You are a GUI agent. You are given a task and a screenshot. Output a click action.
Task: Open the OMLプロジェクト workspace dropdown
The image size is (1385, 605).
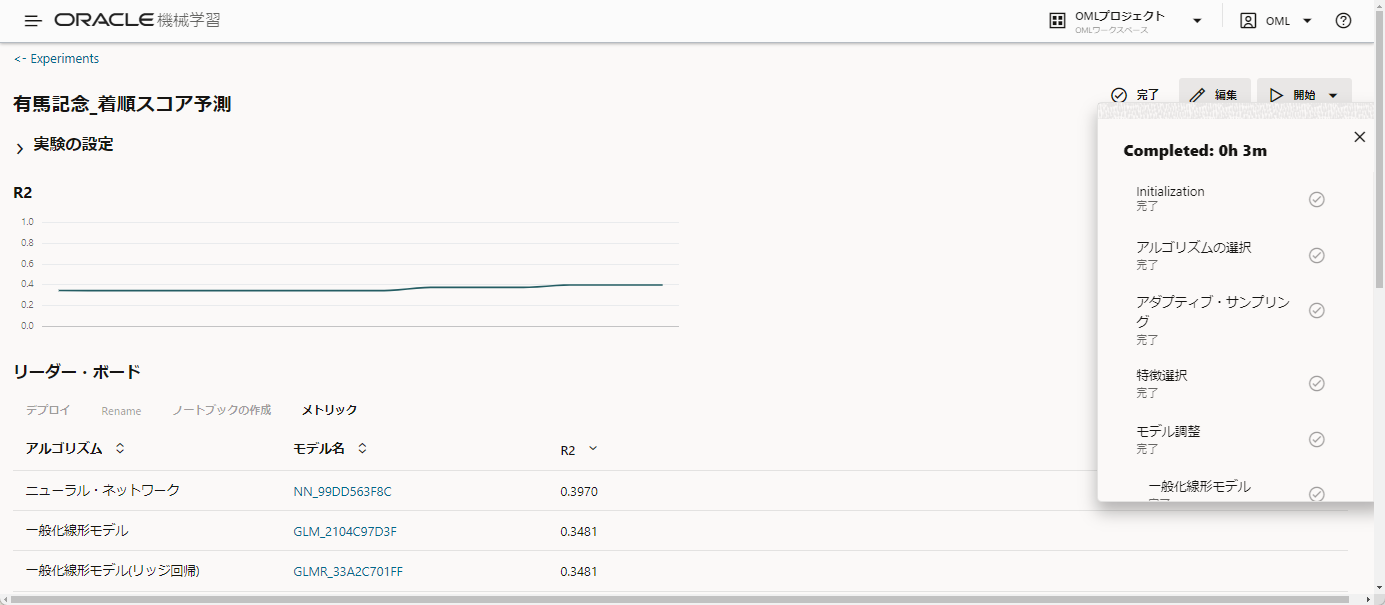(x=1197, y=21)
